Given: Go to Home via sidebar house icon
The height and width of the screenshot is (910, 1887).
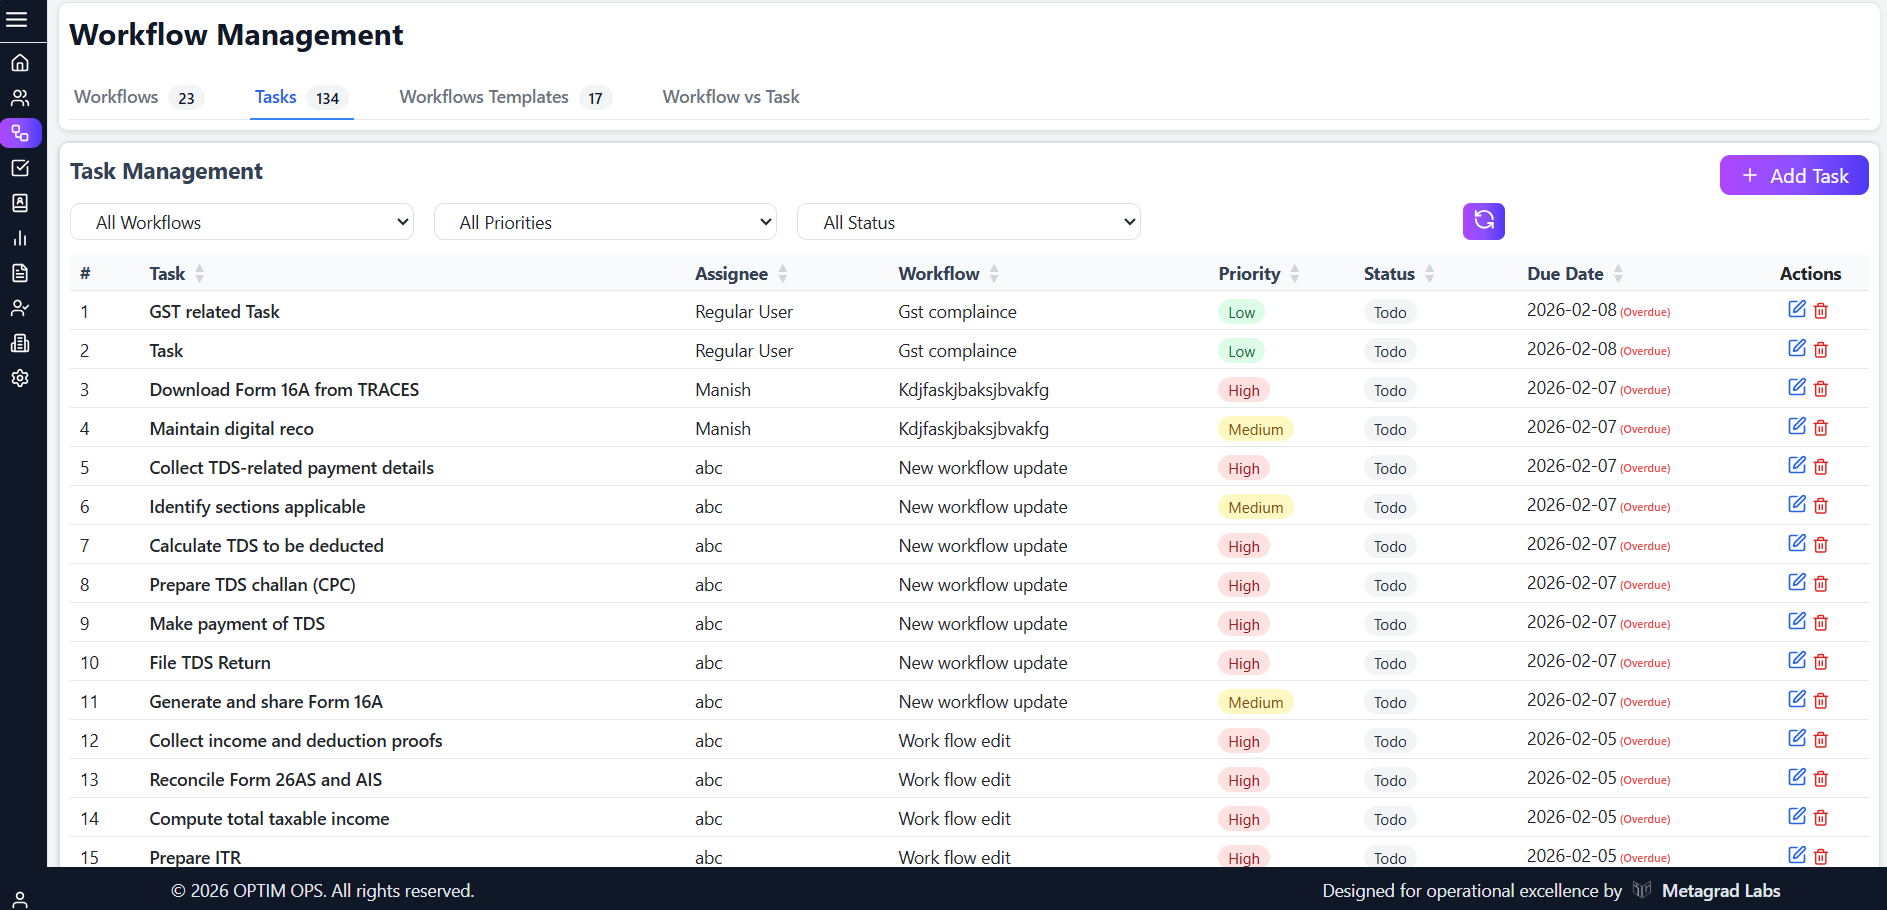Looking at the screenshot, I should click(20, 63).
